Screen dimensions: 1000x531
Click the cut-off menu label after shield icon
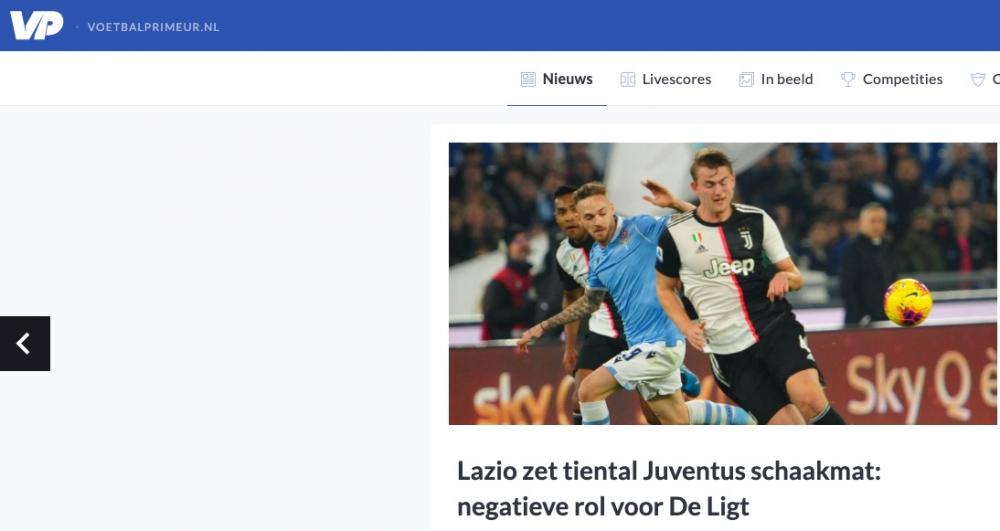click(x=996, y=79)
